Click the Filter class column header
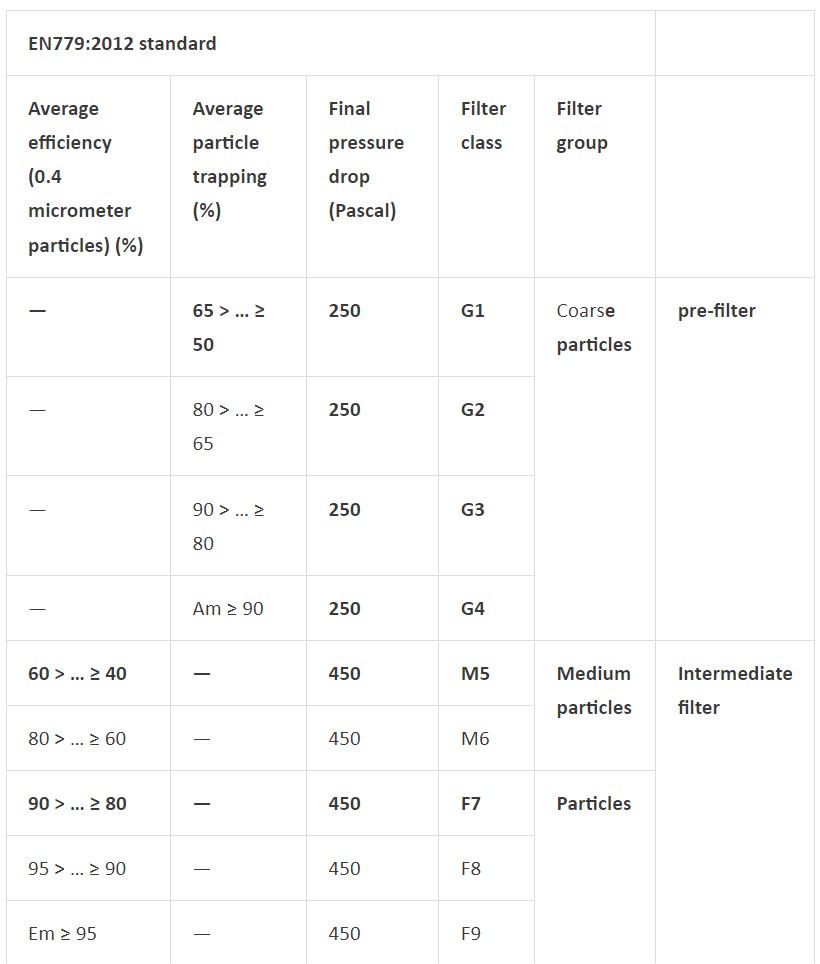Image resolution: width=820 pixels, height=964 pixels. [486, 176]
